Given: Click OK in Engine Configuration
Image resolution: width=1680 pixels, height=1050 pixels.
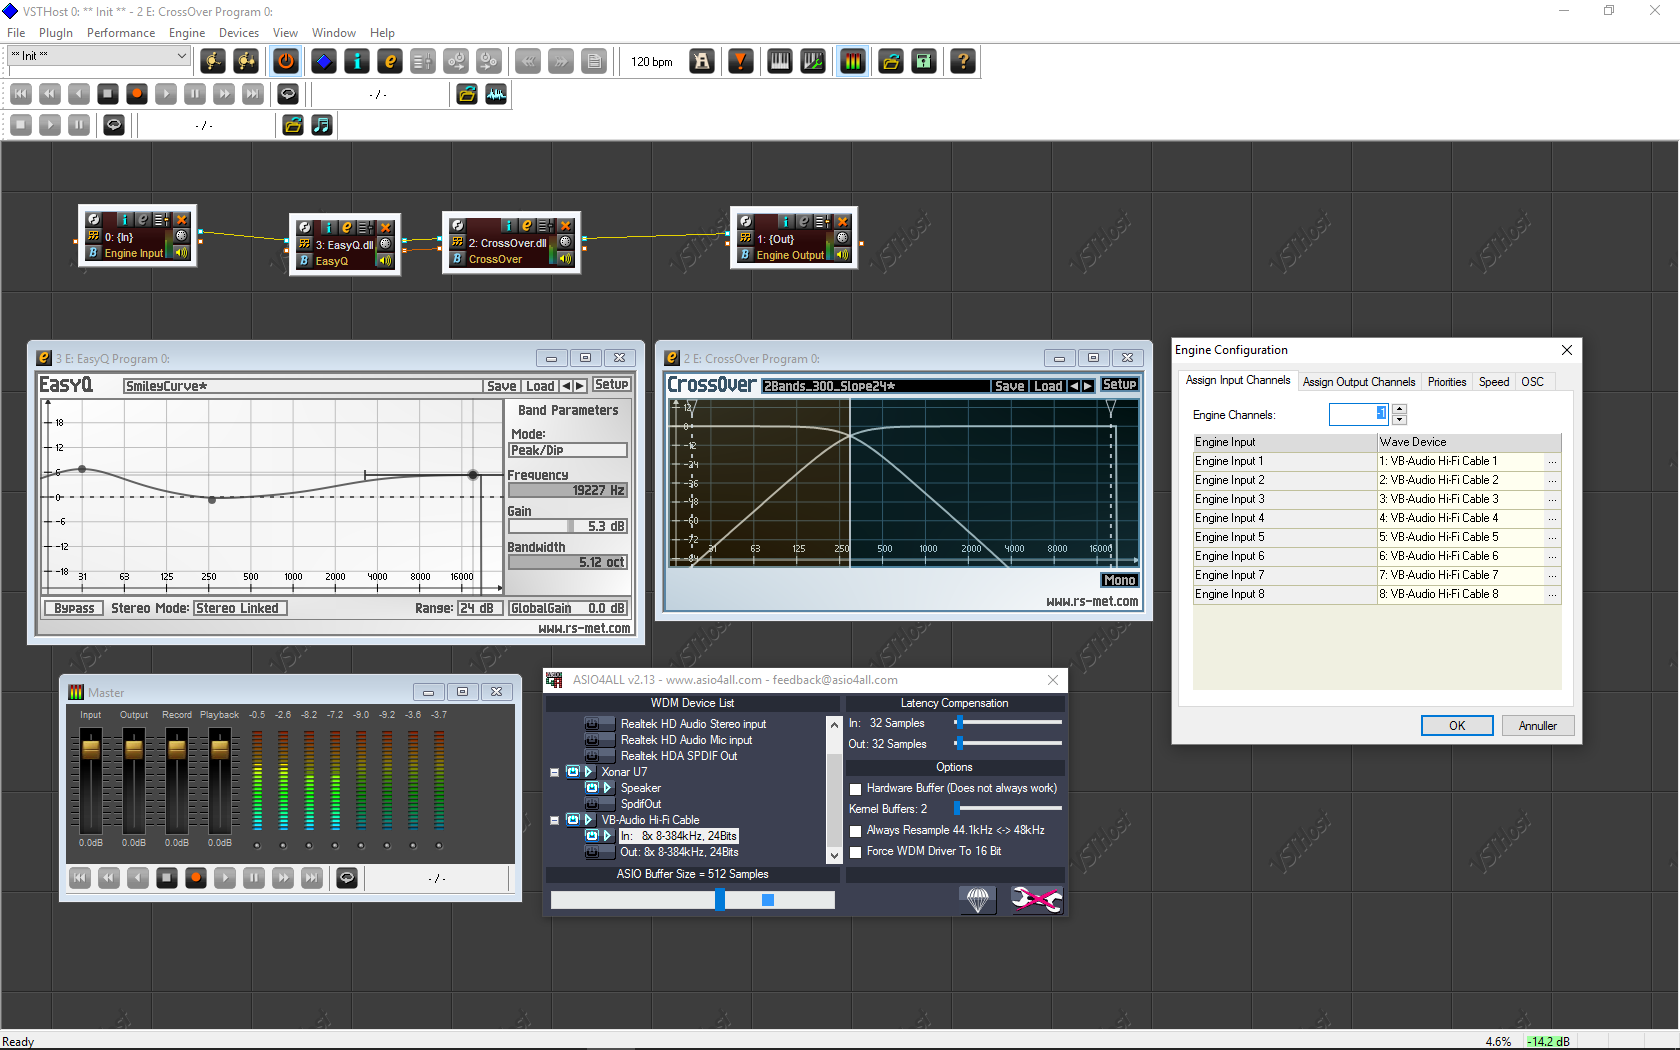Looking at the screenshot, I should (x=1457, y=726).
